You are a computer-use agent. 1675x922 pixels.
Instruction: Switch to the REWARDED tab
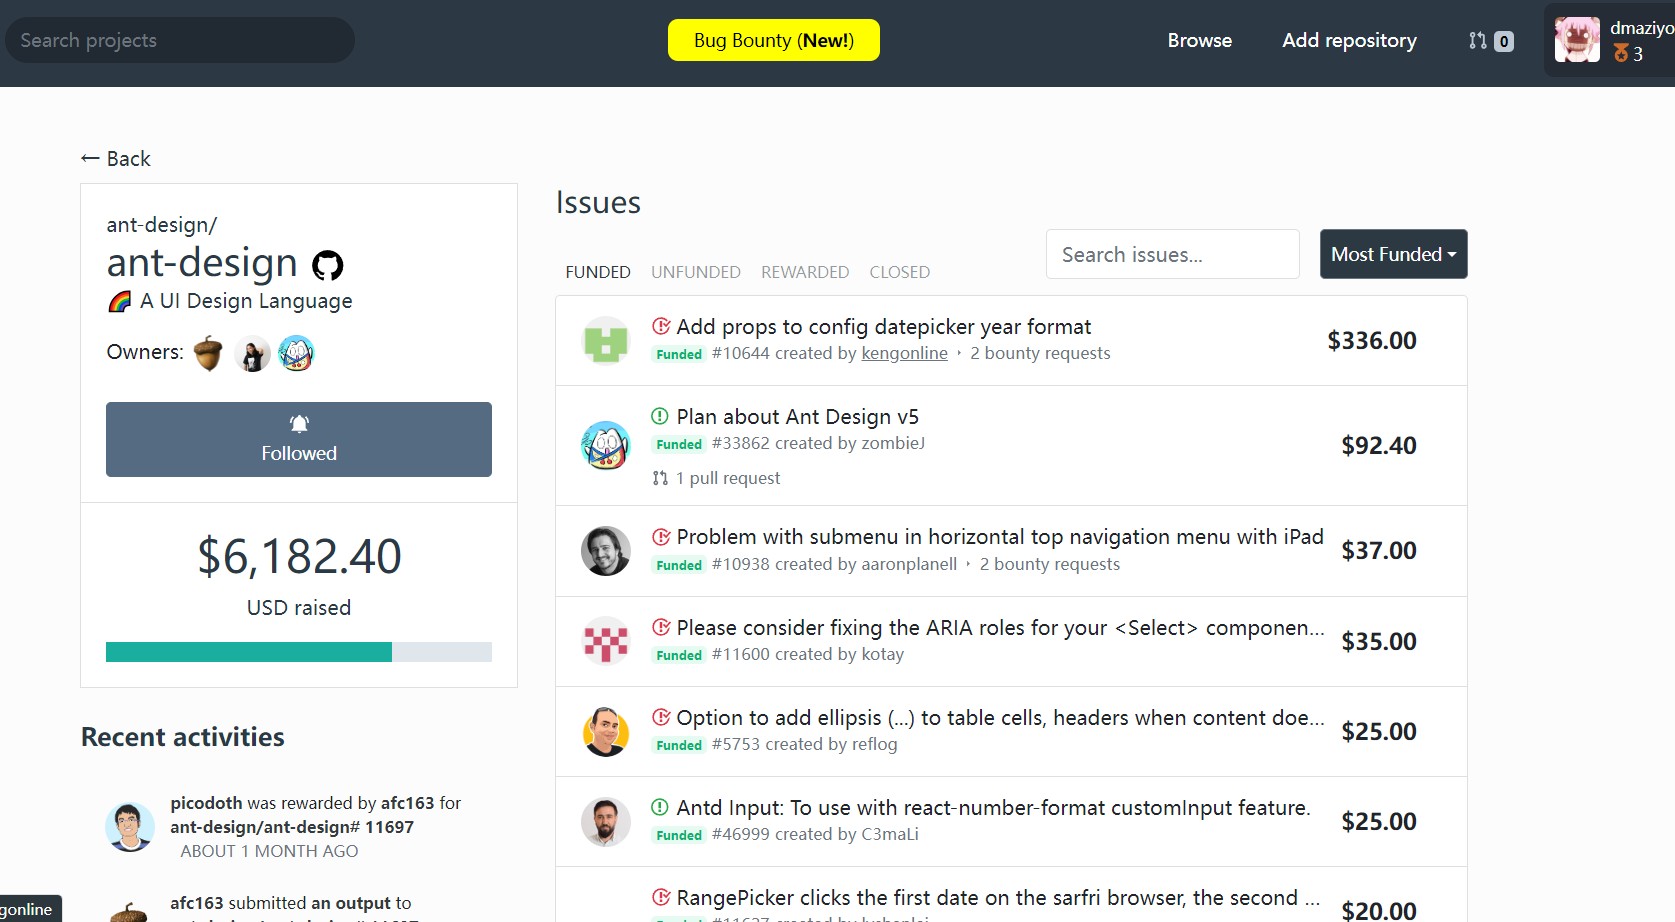pos(805,272)
